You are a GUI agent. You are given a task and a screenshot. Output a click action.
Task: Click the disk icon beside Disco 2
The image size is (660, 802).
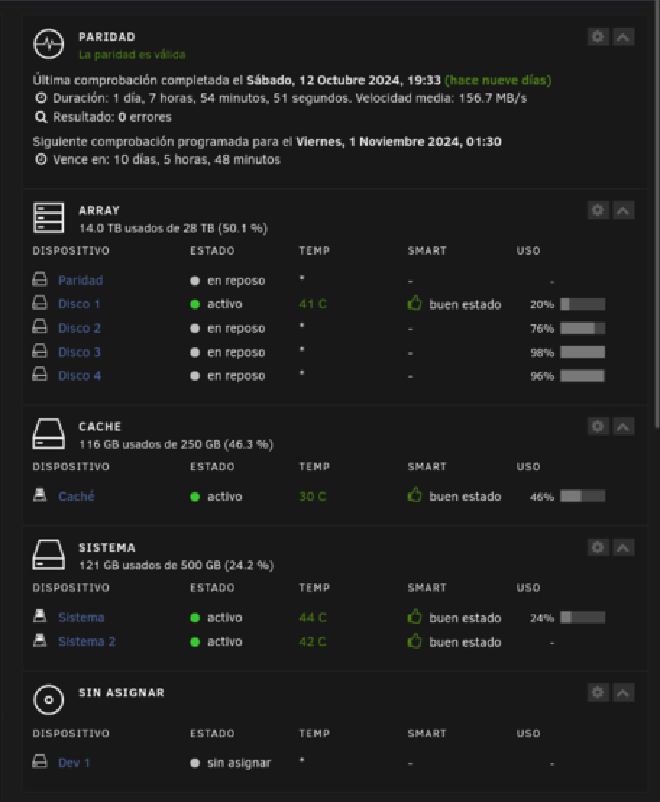click(40, 327)
